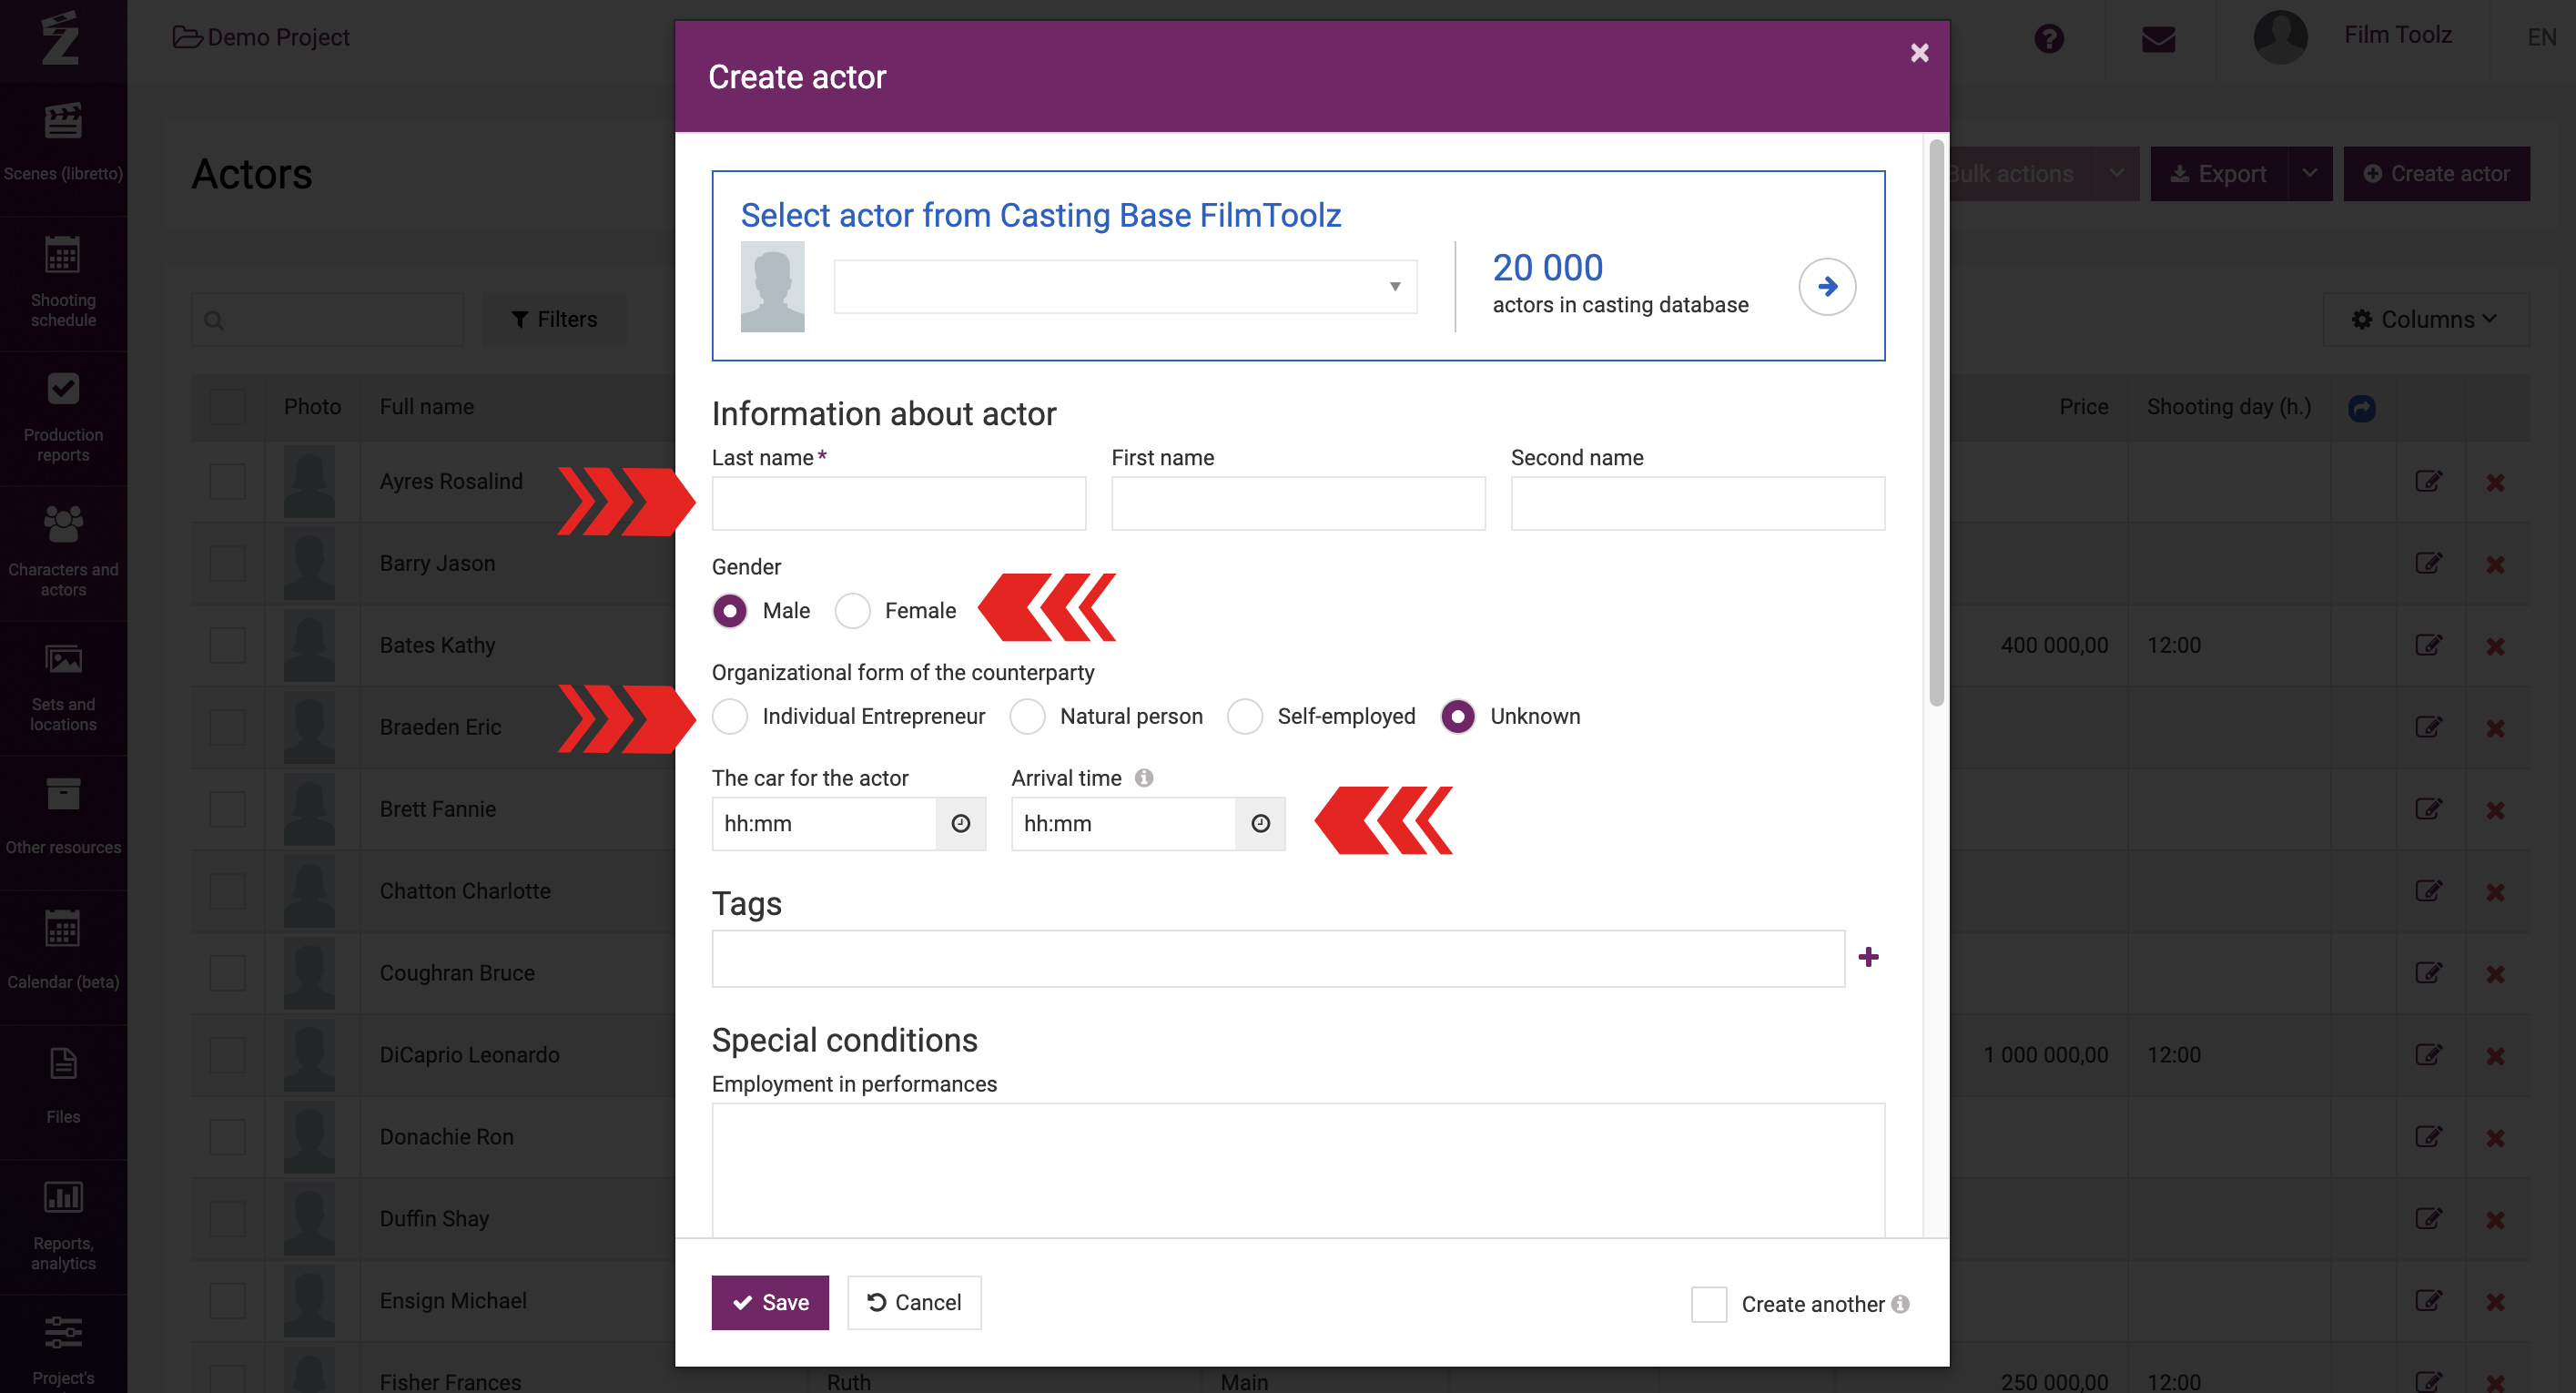
Task: Tick the select-all checkbox in Actors table
Action: click(227, 408)
